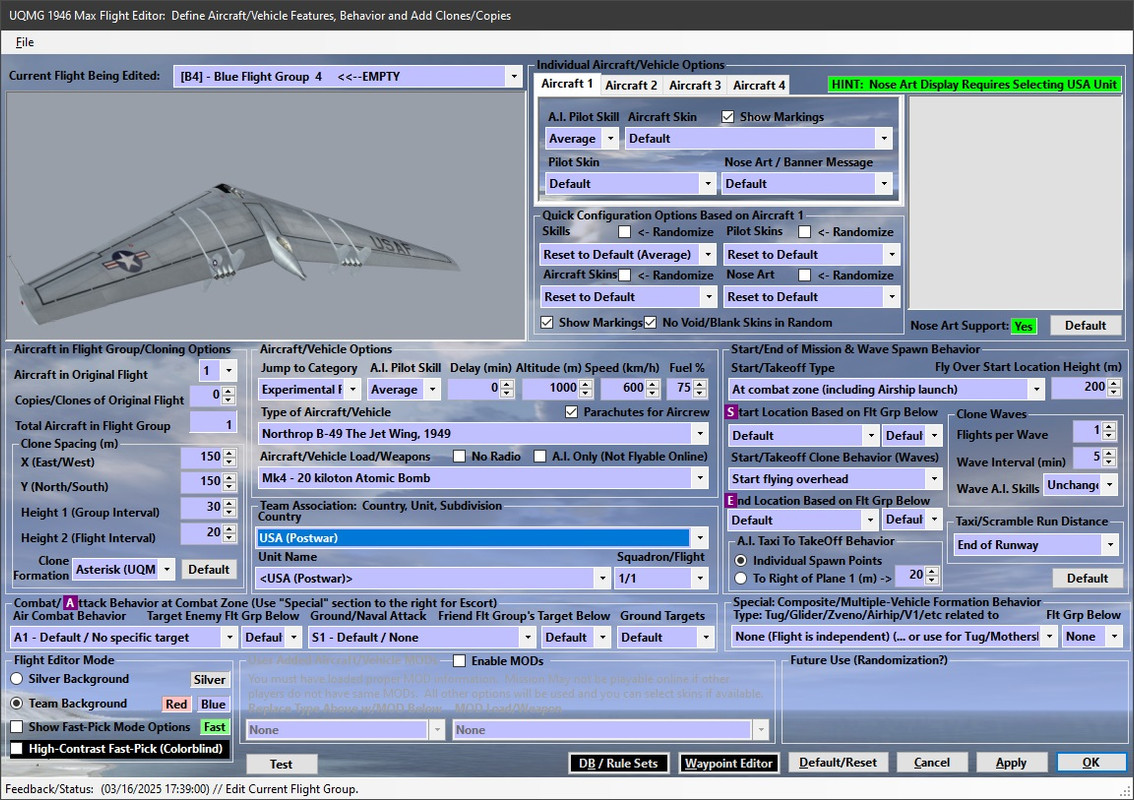Adjust Height 1 (Group Interval) stepper
The width and height of the screenshot is (1134, 800).
tap(229, 507)
